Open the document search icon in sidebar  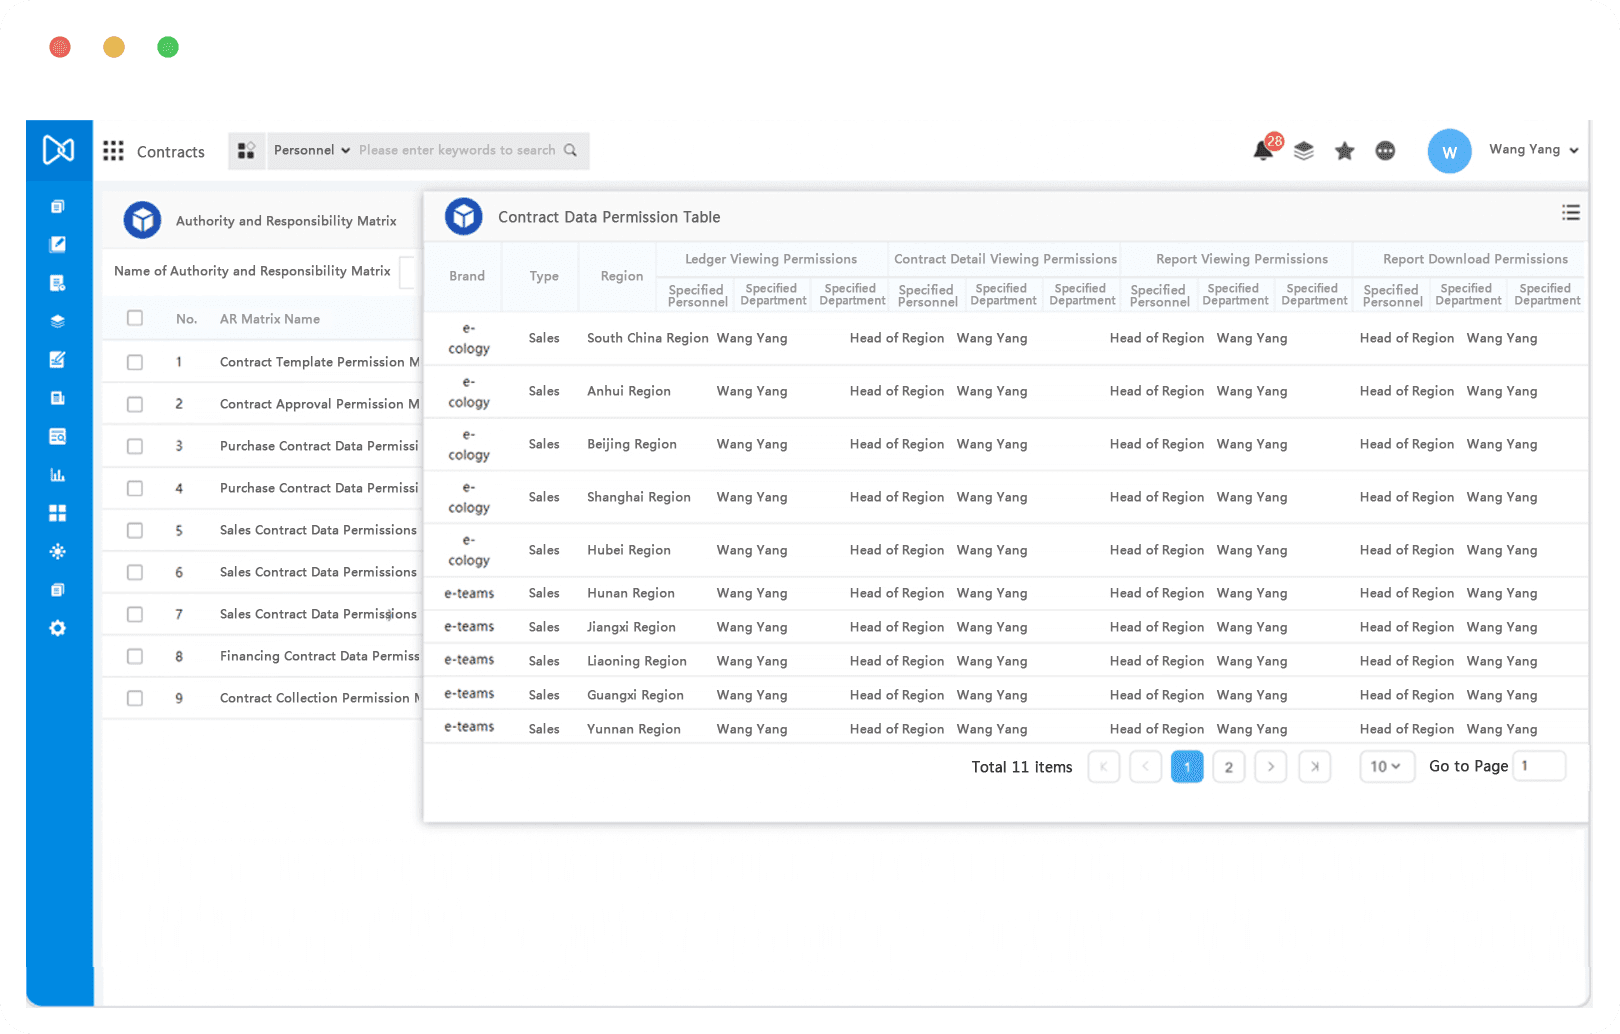[58, 436]
